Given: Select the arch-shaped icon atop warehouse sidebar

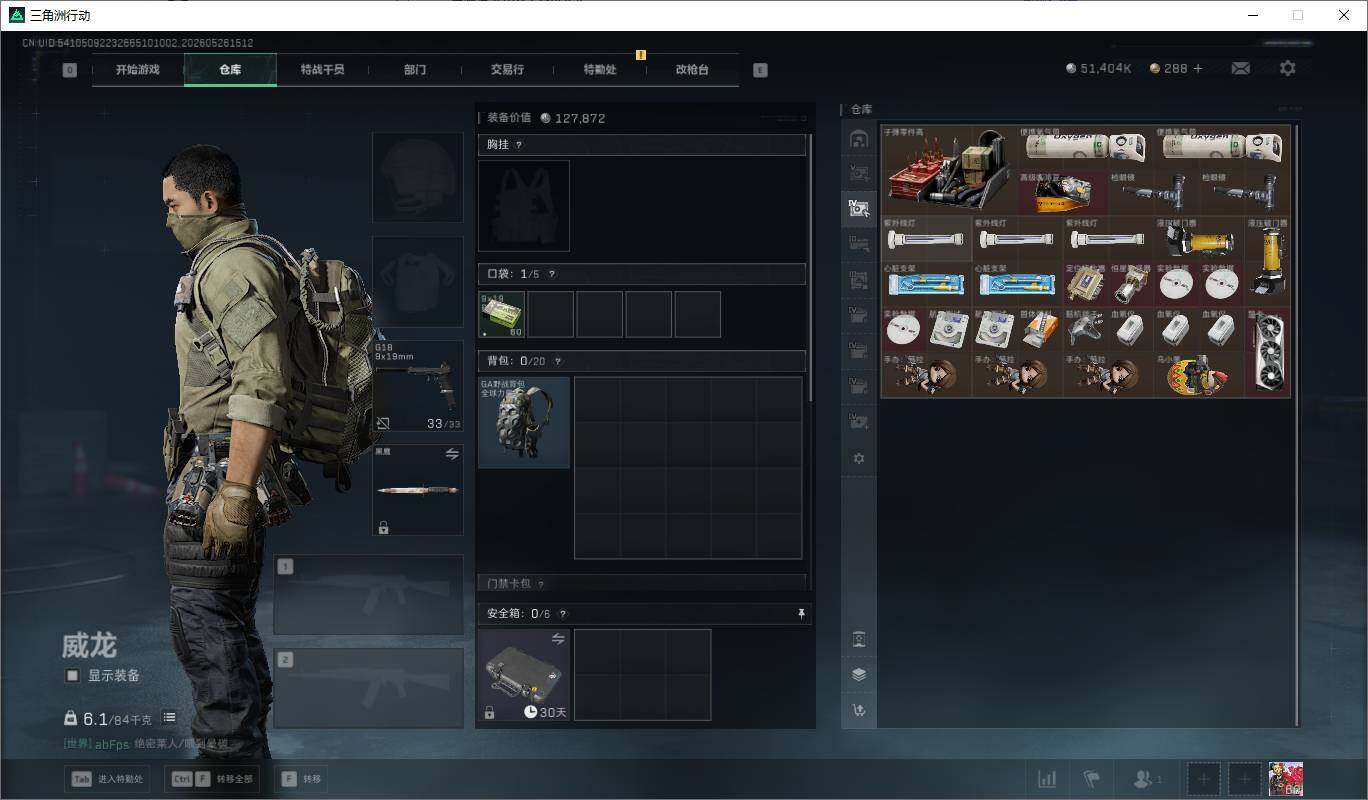Looking at the screenshot, I should pos(858,139).
